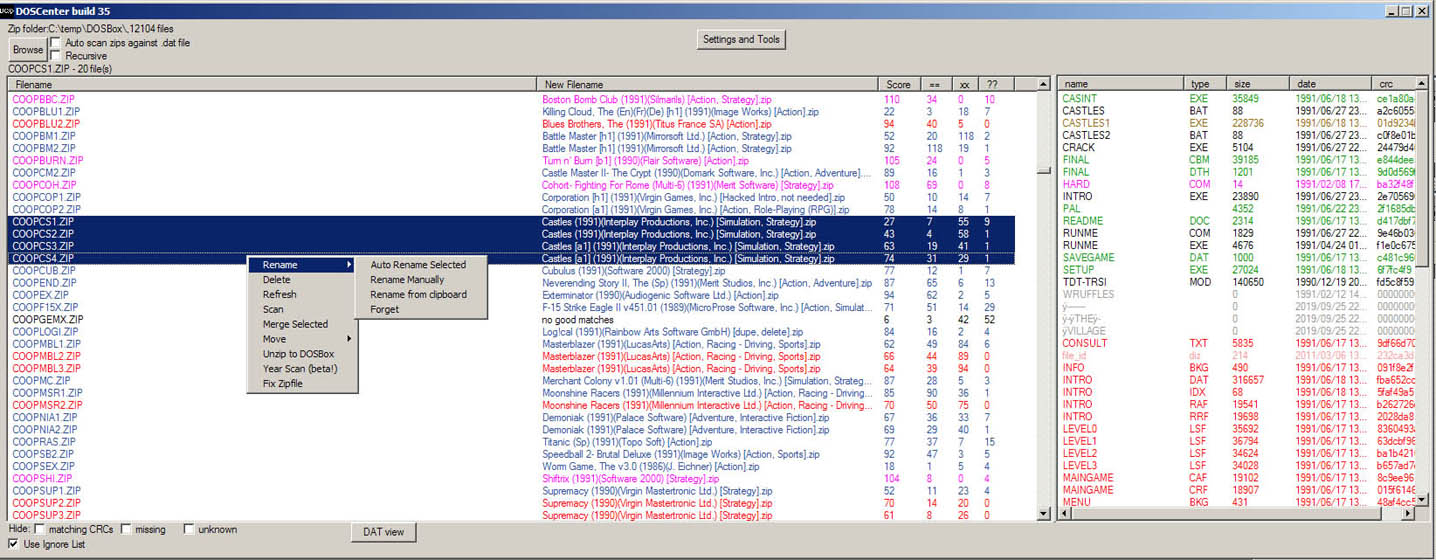Toggle the Recursive checkbox
This screenshot has width=1436, height=560.
[x=55, y=55]
